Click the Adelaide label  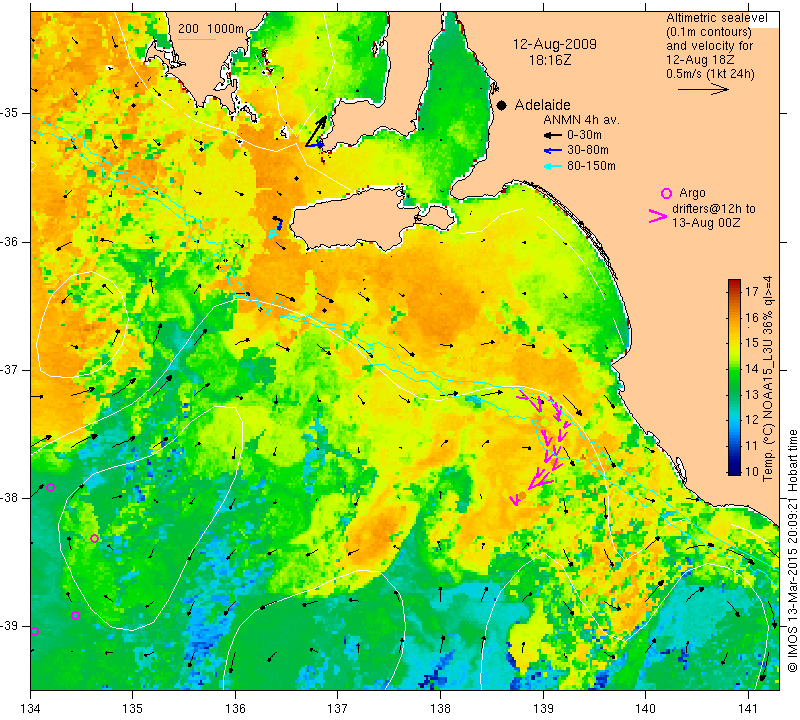(542, 105)
